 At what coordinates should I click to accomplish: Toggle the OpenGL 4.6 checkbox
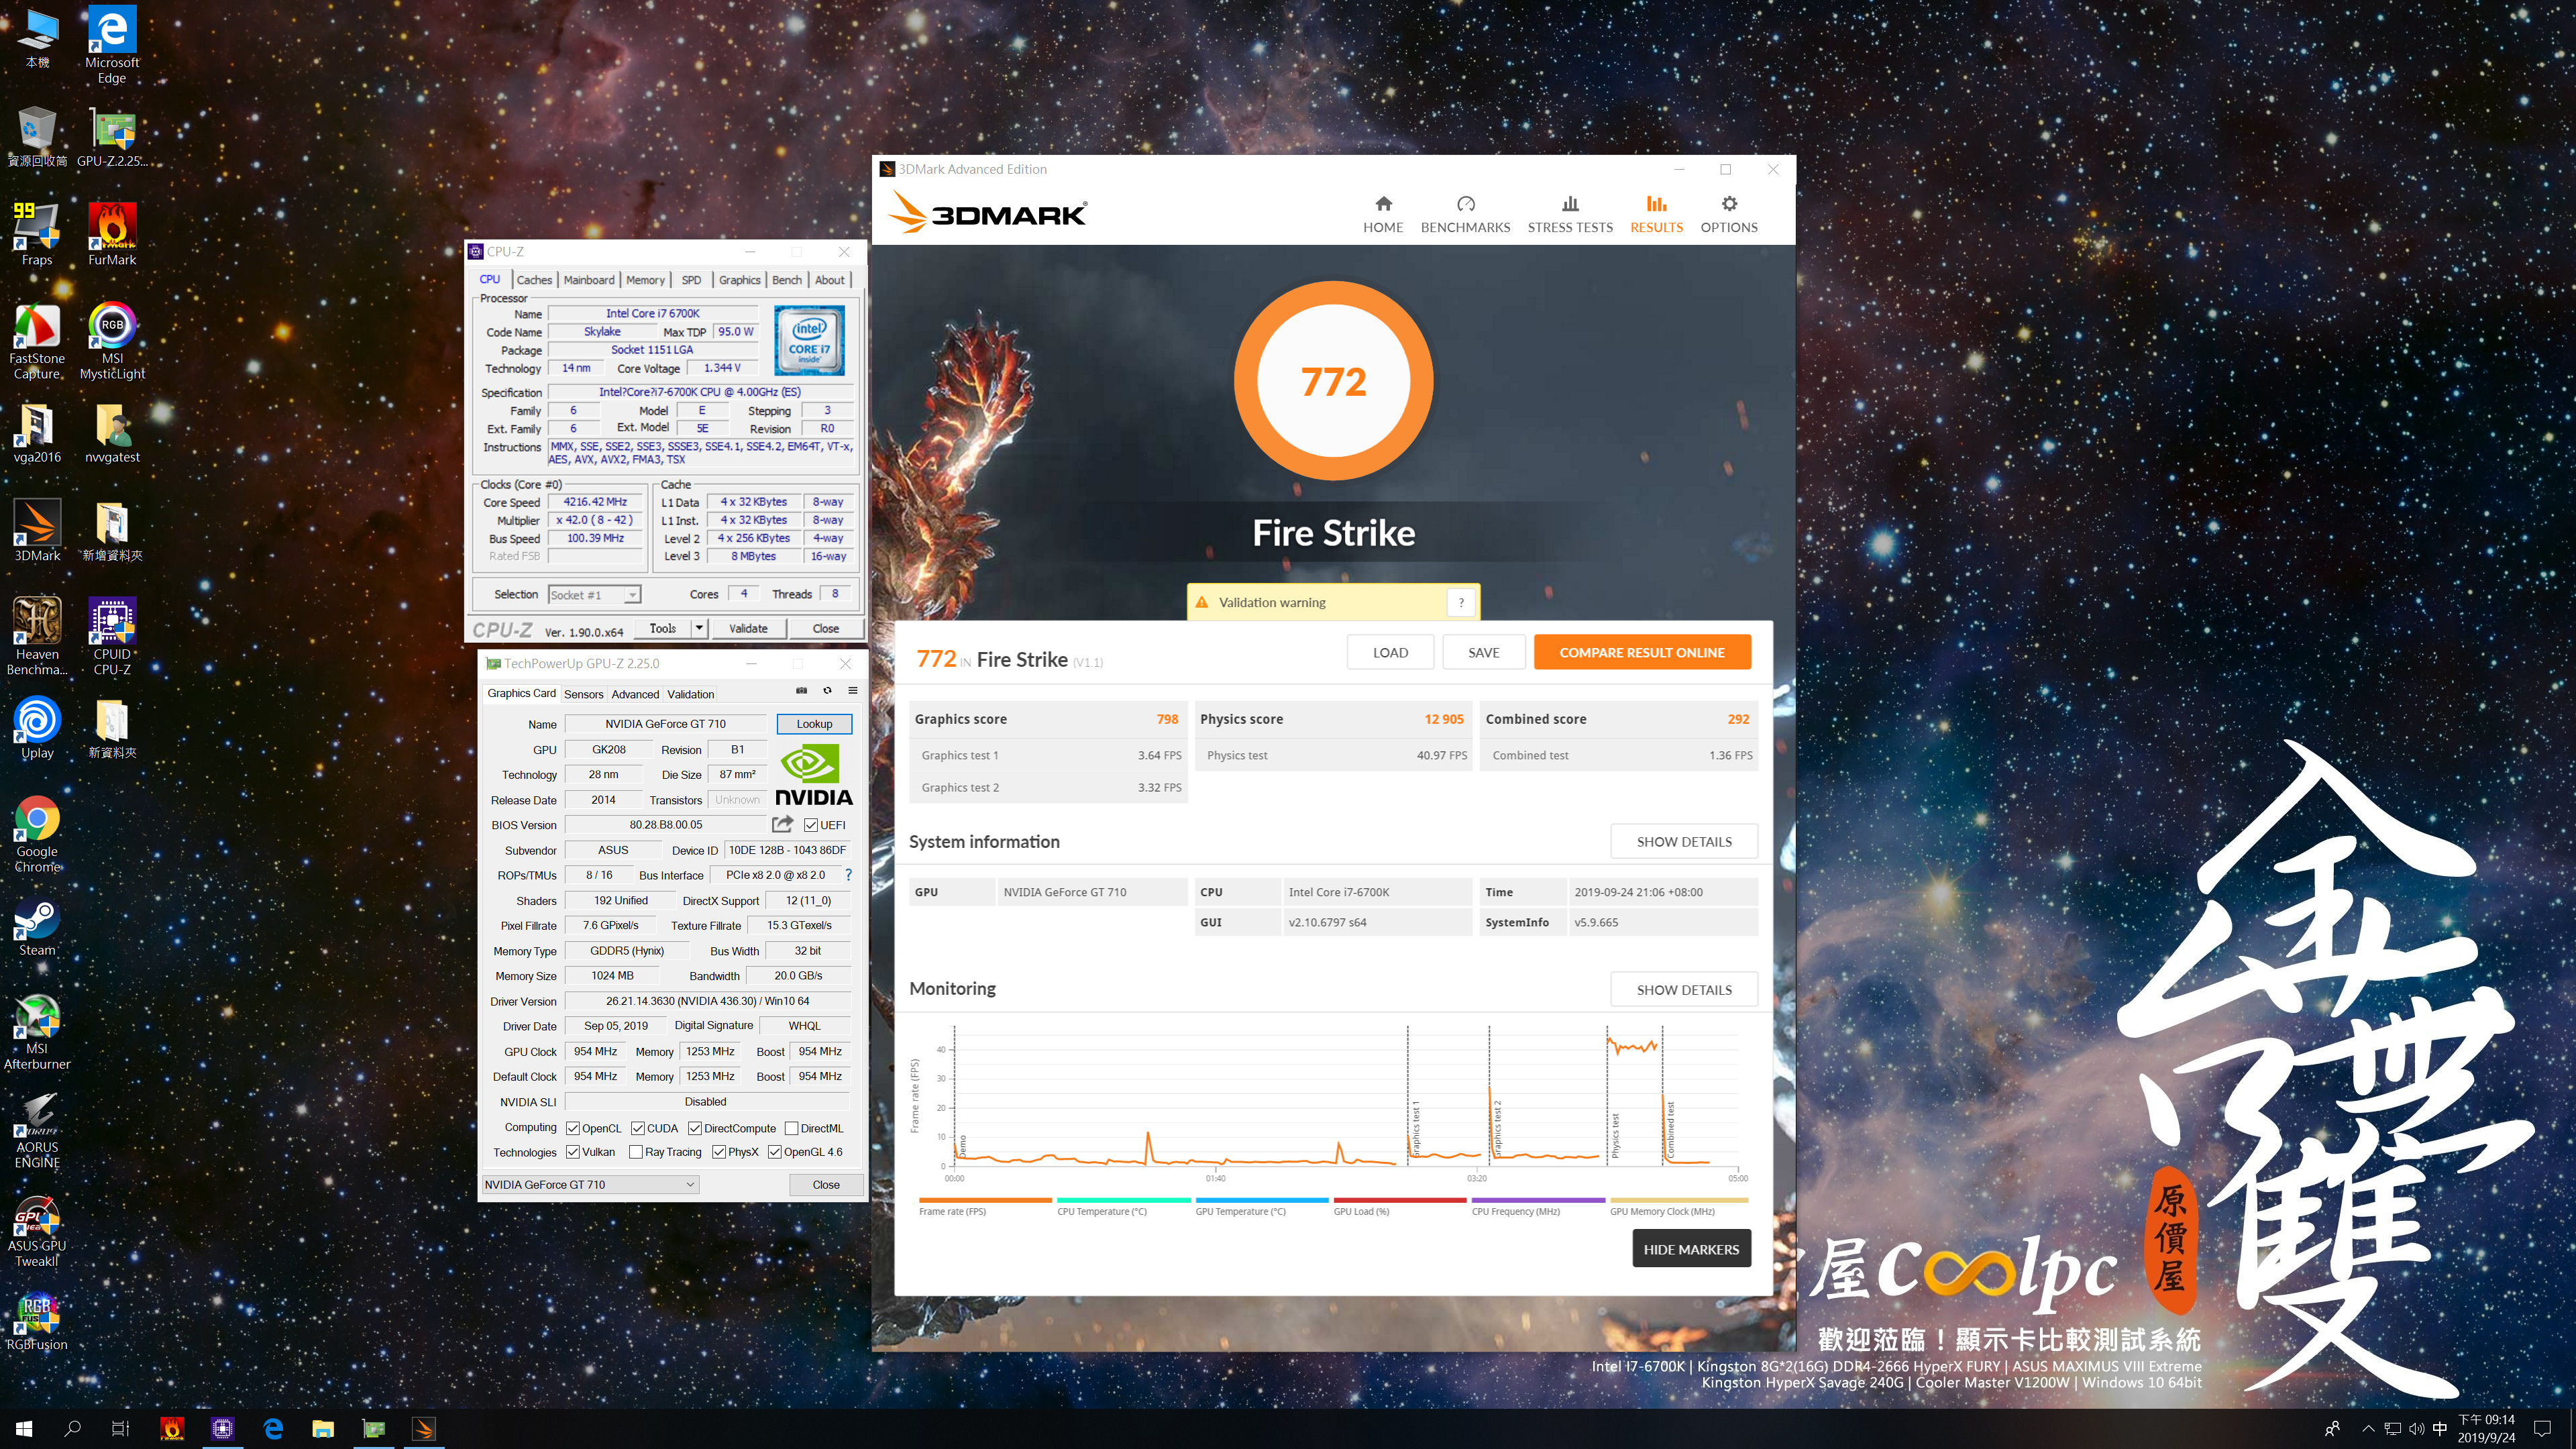tap(775, 1152)
